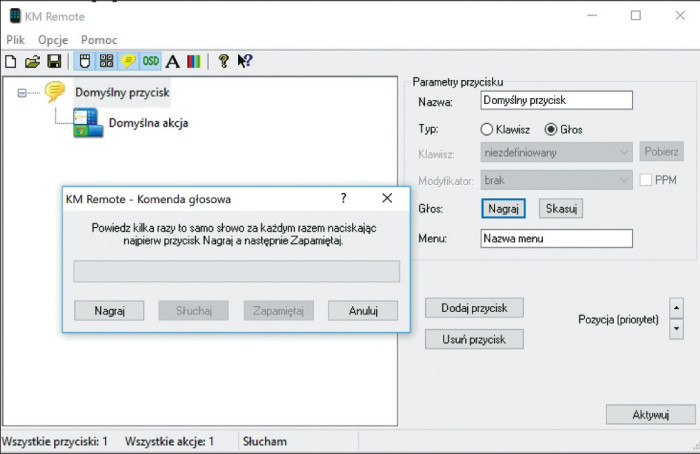Click the Słuchaj button in dialog

194,311
